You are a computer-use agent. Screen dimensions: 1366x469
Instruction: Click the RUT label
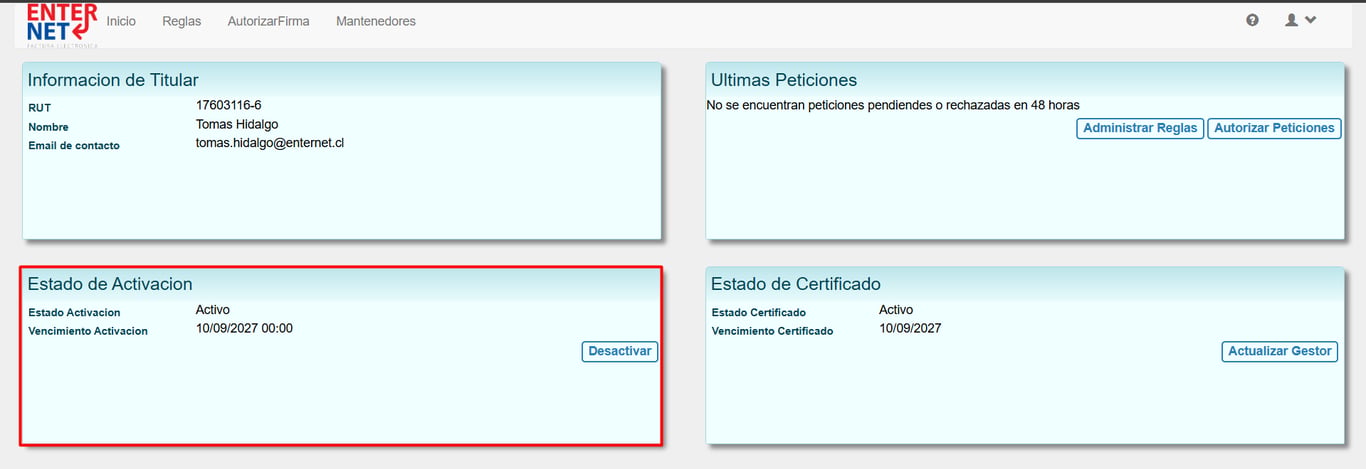pos(39,108)
